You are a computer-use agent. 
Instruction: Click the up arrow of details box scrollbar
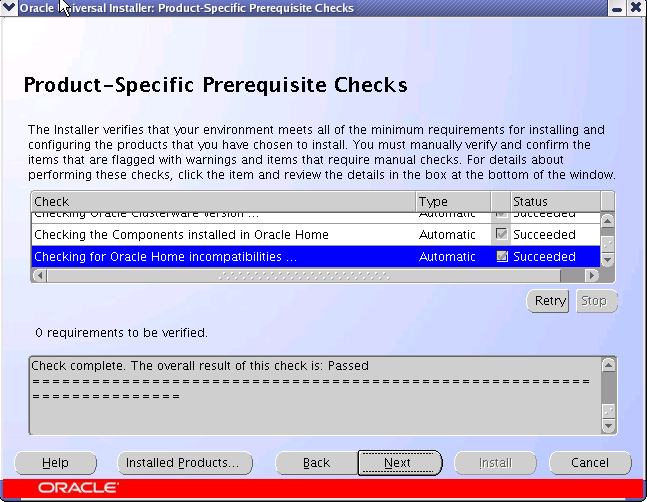pos(609,365)
